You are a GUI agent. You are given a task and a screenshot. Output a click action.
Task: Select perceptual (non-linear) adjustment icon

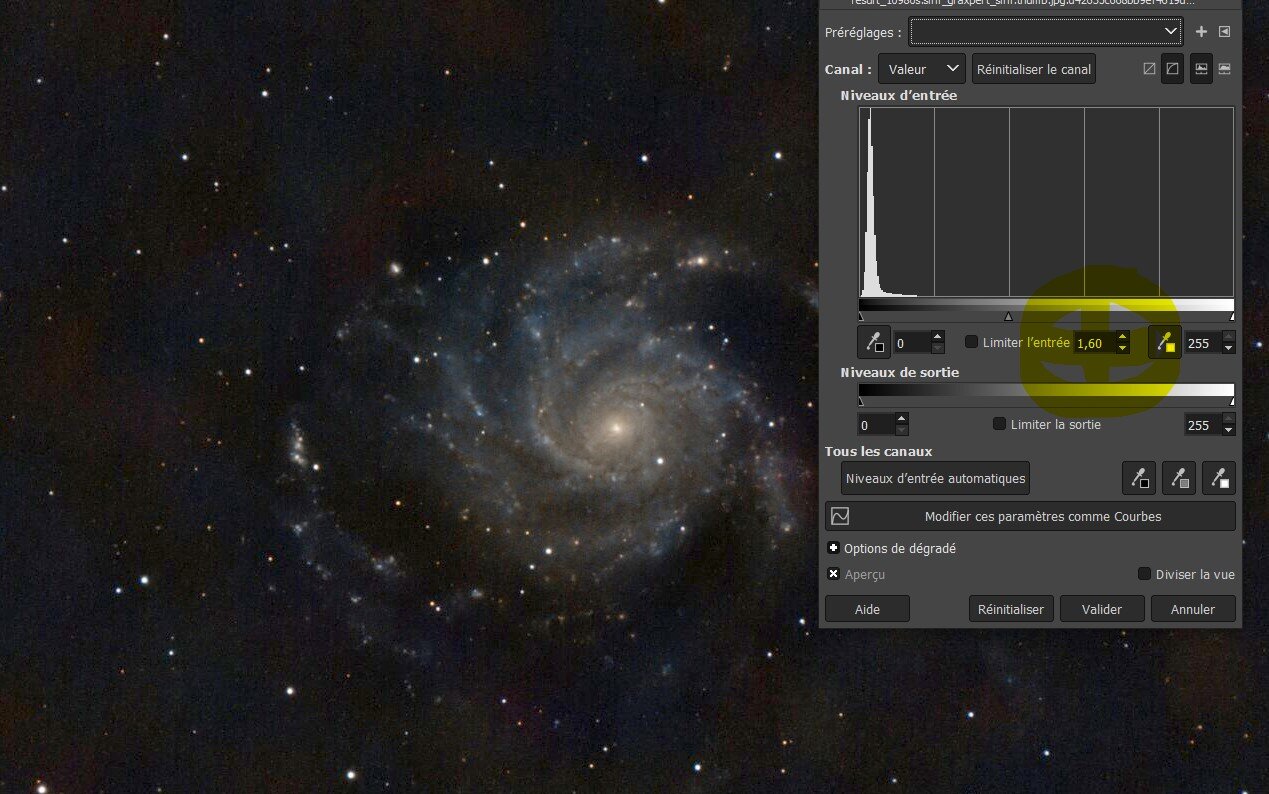click(1172, 69)
